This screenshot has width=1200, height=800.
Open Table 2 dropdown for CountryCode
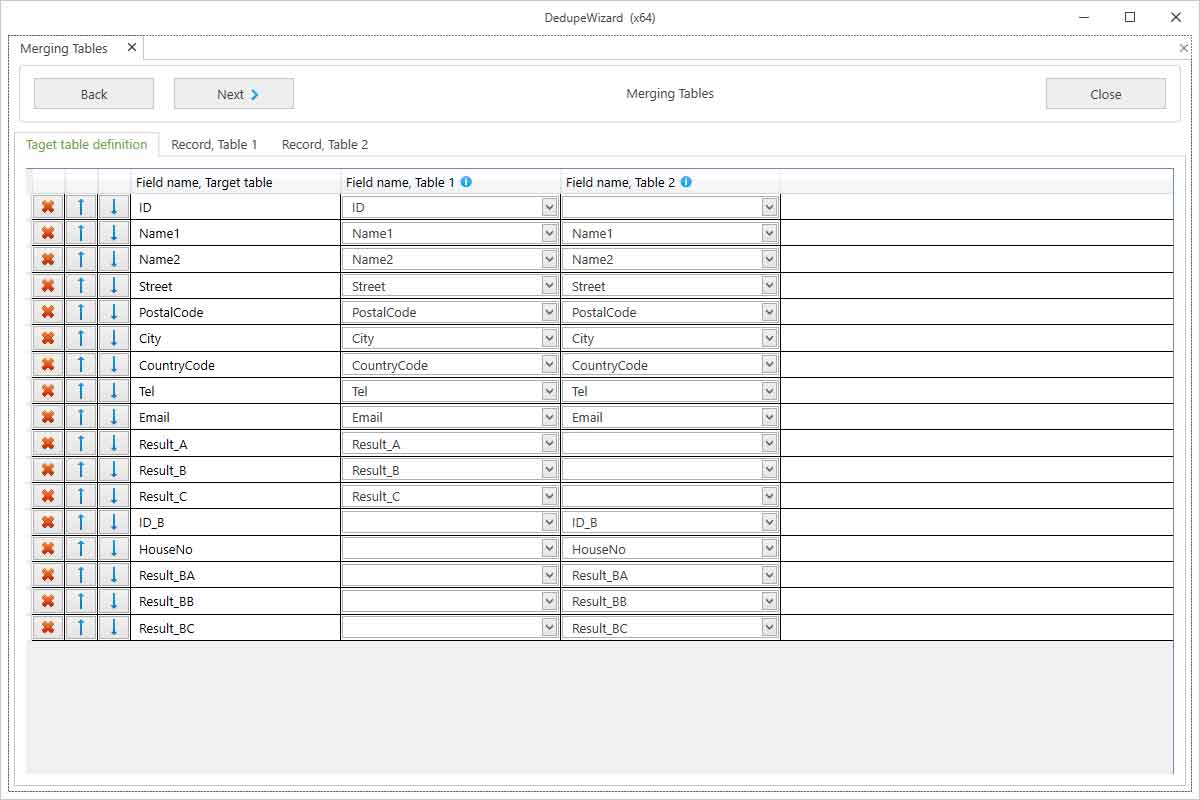click(768, 365)
